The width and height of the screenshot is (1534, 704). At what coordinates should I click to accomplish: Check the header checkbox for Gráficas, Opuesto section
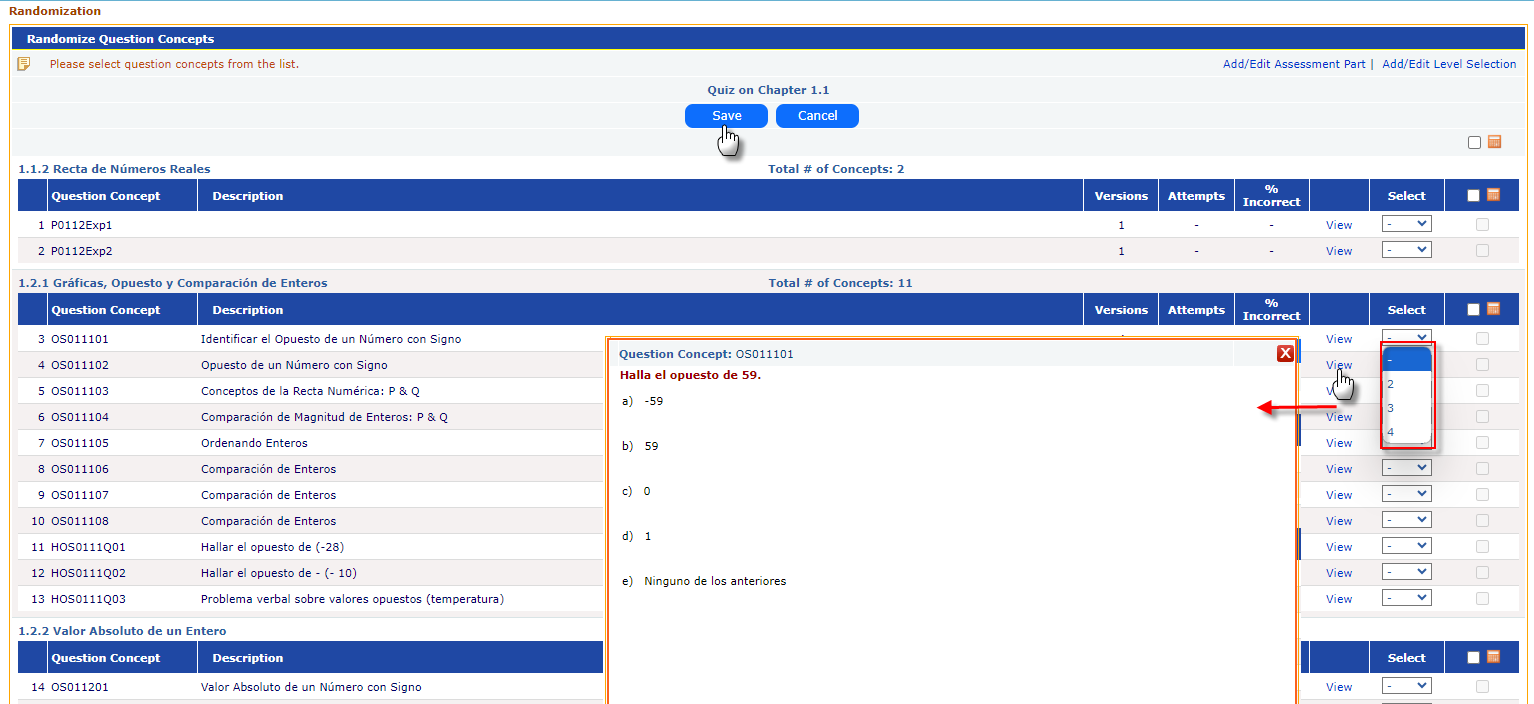coord(1473,310)
